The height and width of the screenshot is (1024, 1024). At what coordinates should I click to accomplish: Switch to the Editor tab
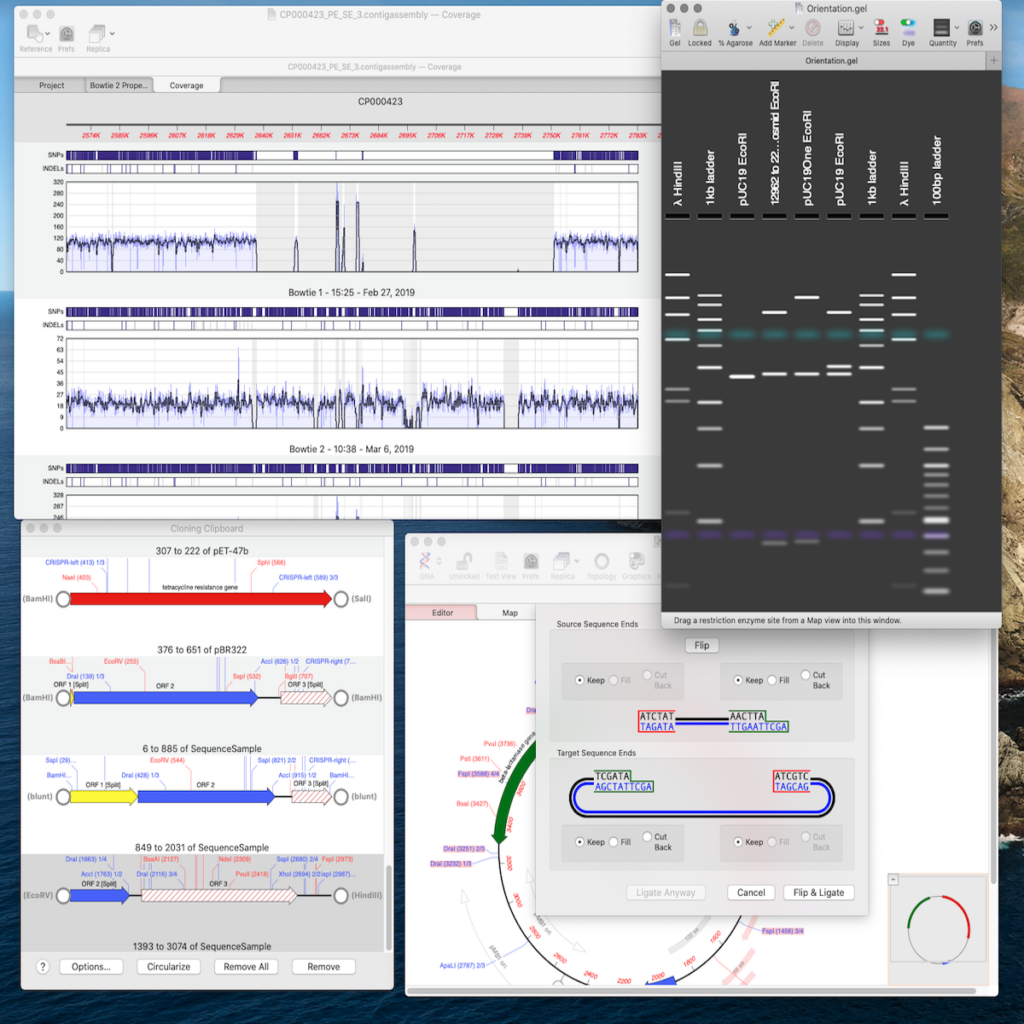(442, 613)
